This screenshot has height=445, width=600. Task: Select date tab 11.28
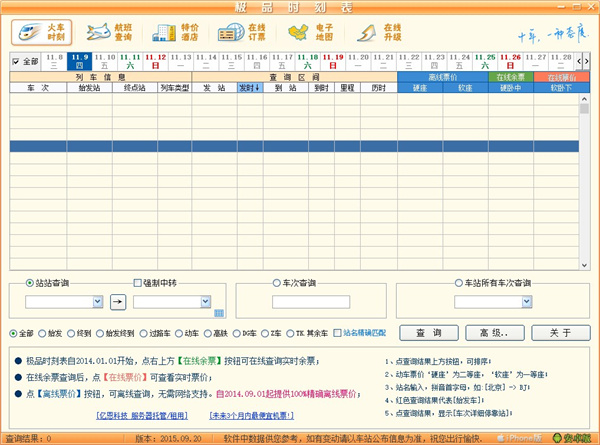click(x=561, y=61)
